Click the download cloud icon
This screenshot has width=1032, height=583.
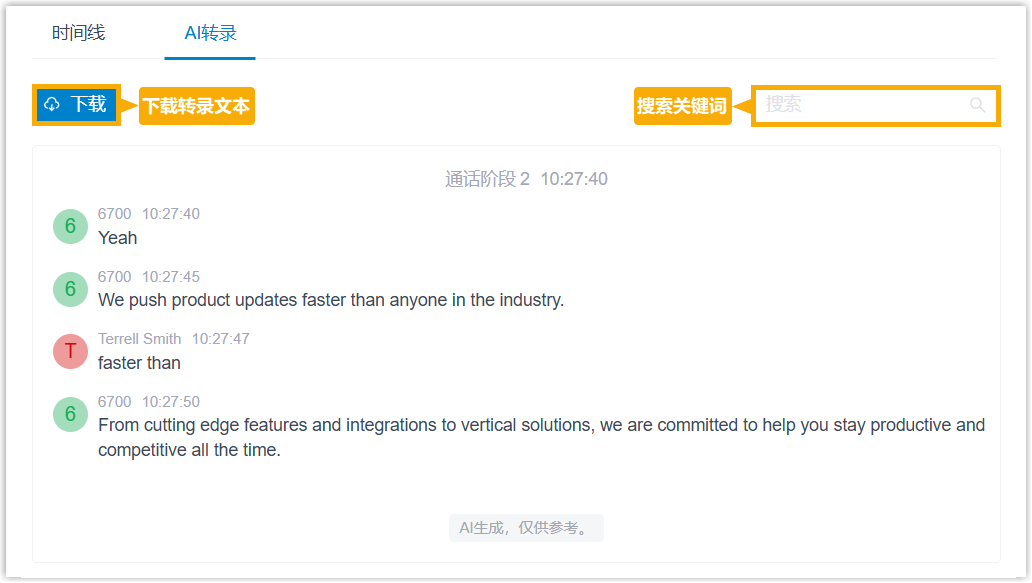click(52, 105)
